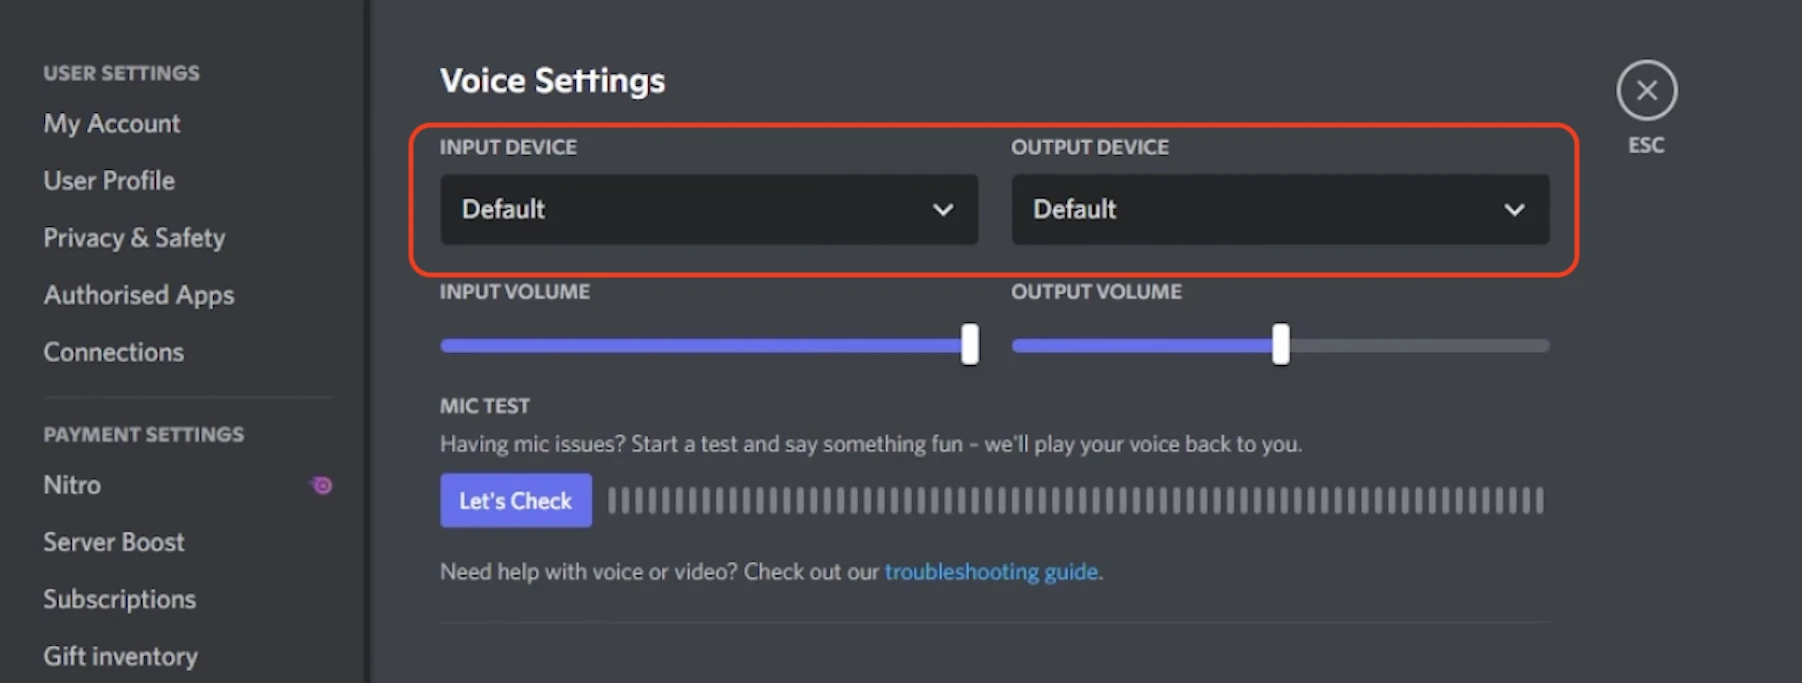Navigate to Connections settings
Image resolution: width=1802 pixels, height=683 pixels.
[x=114, y=352]
